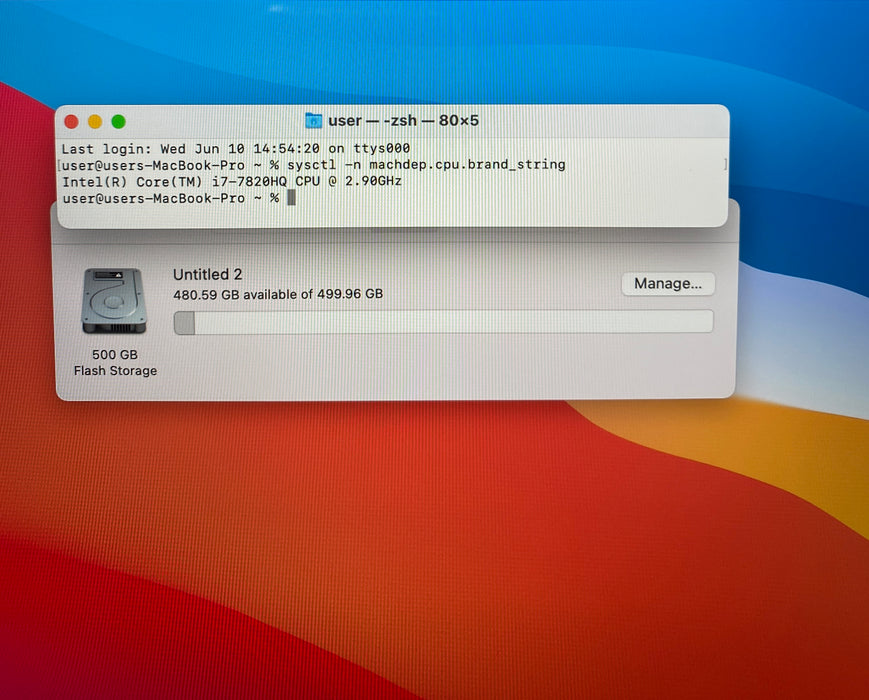
Task: Select the 'Untitled 2' volume name
Action: click(207, 274)
